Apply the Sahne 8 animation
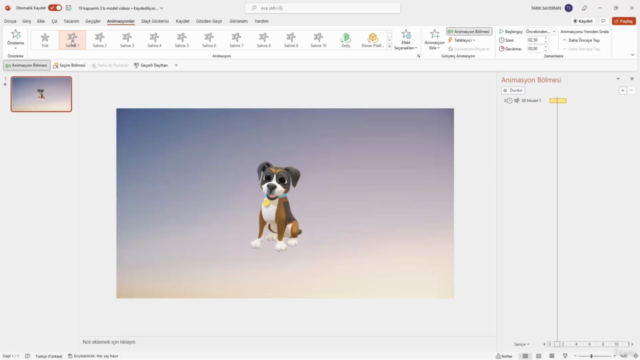The width and height of the screenshot is (640, 360). tap(264, 40)
